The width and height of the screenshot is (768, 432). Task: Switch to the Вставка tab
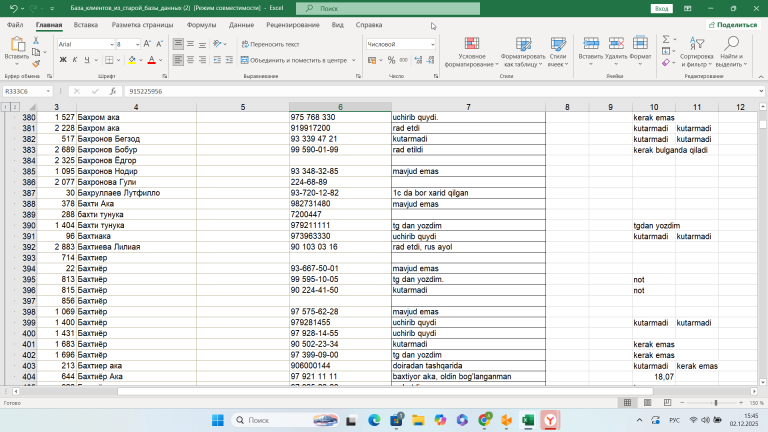86,24
